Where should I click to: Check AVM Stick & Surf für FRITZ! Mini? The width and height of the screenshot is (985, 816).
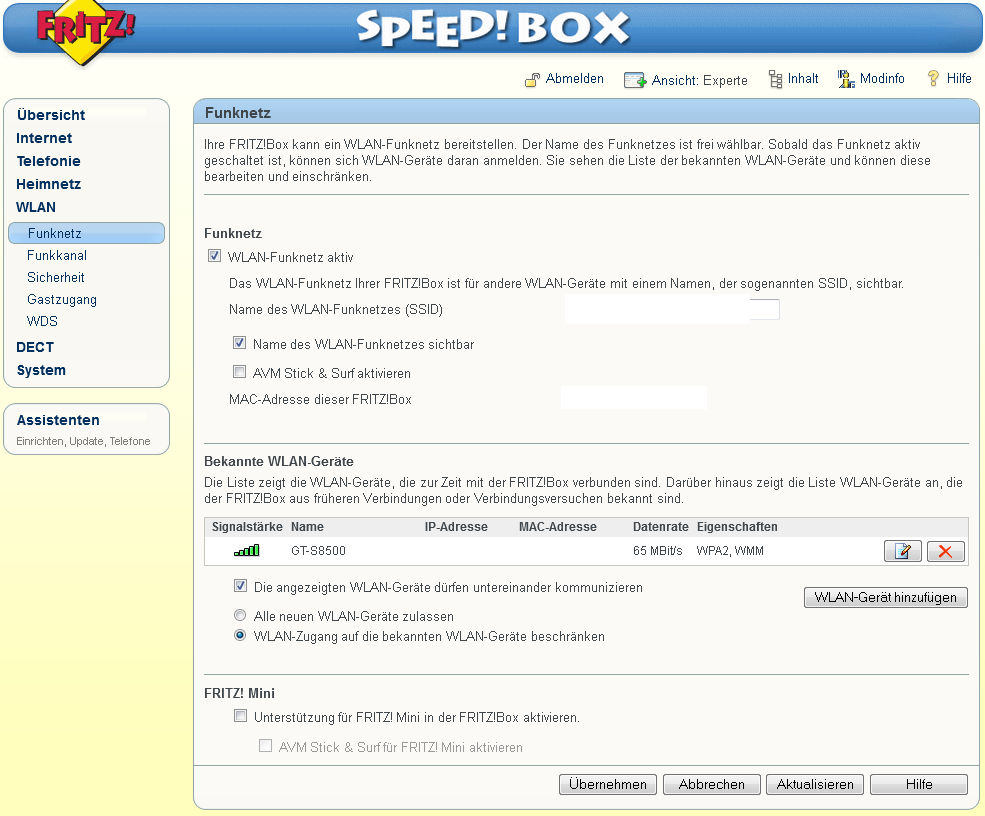[x=266, y=746]
